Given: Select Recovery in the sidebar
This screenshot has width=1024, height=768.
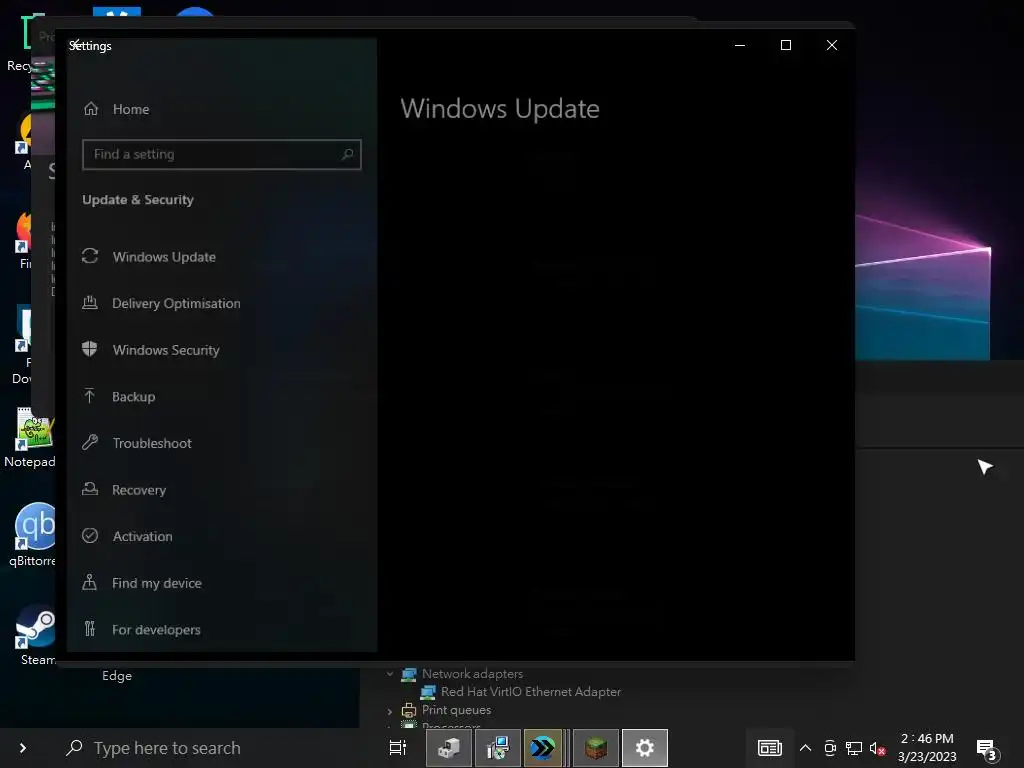Looking at the screenshot, I should point(138,490).
